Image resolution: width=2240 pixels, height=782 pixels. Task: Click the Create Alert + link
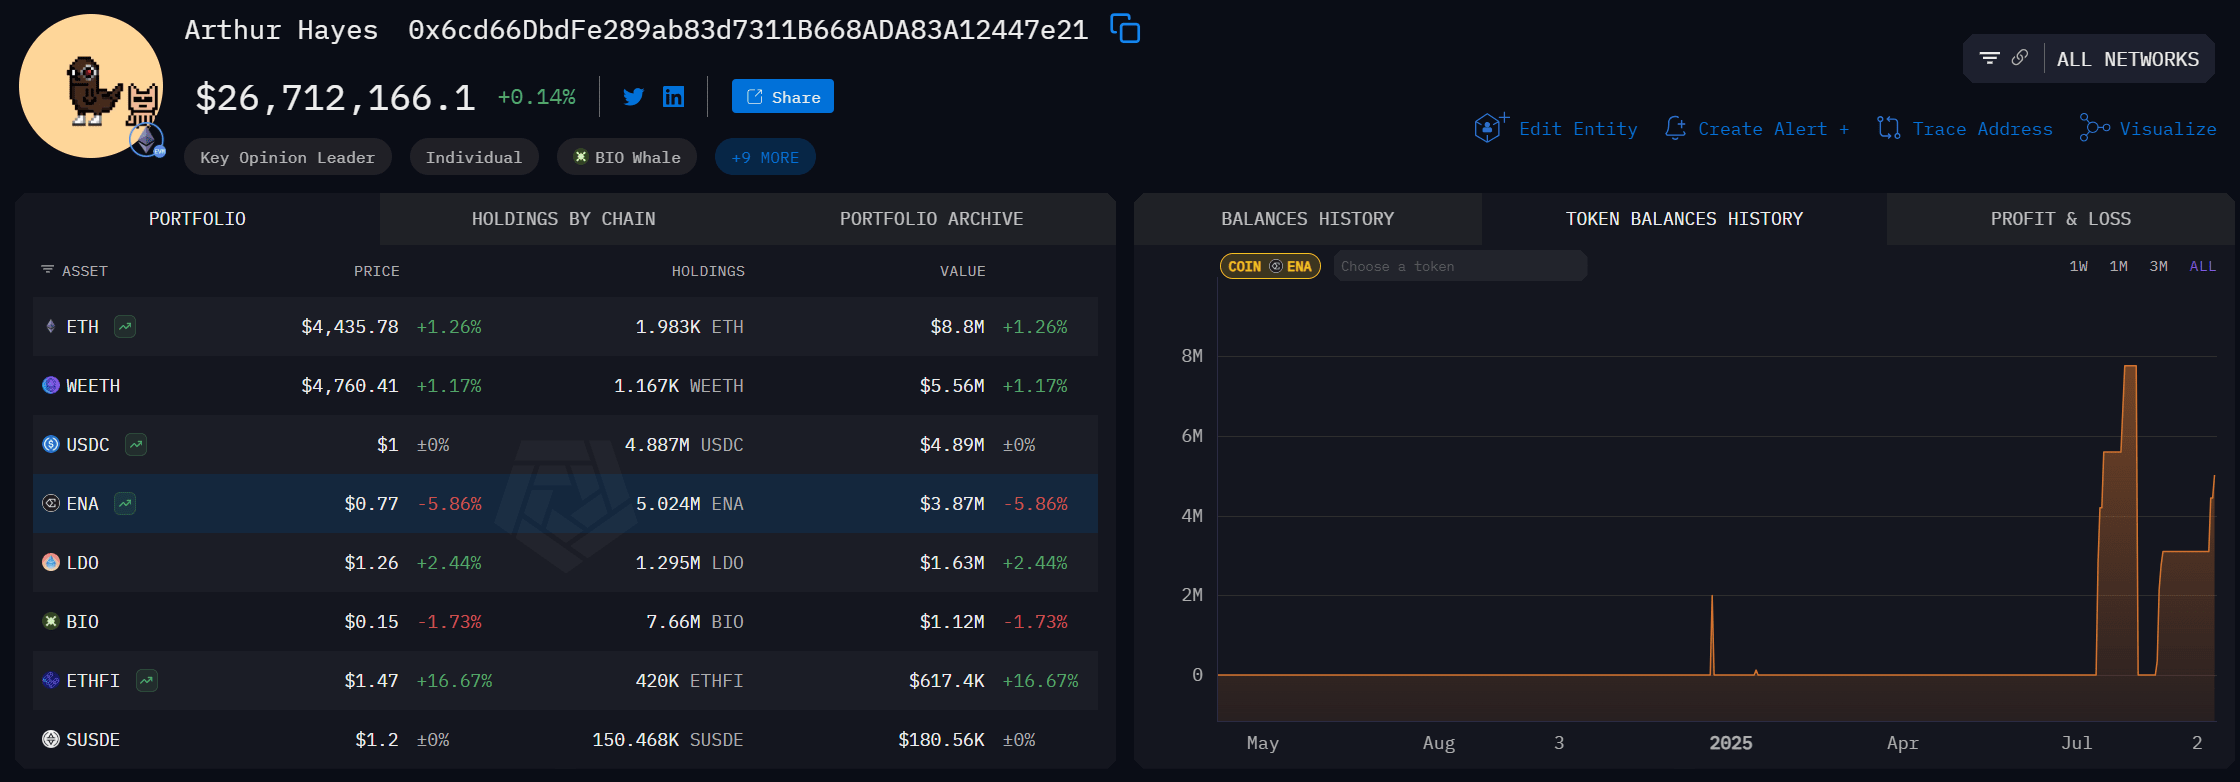(1774, 129)
